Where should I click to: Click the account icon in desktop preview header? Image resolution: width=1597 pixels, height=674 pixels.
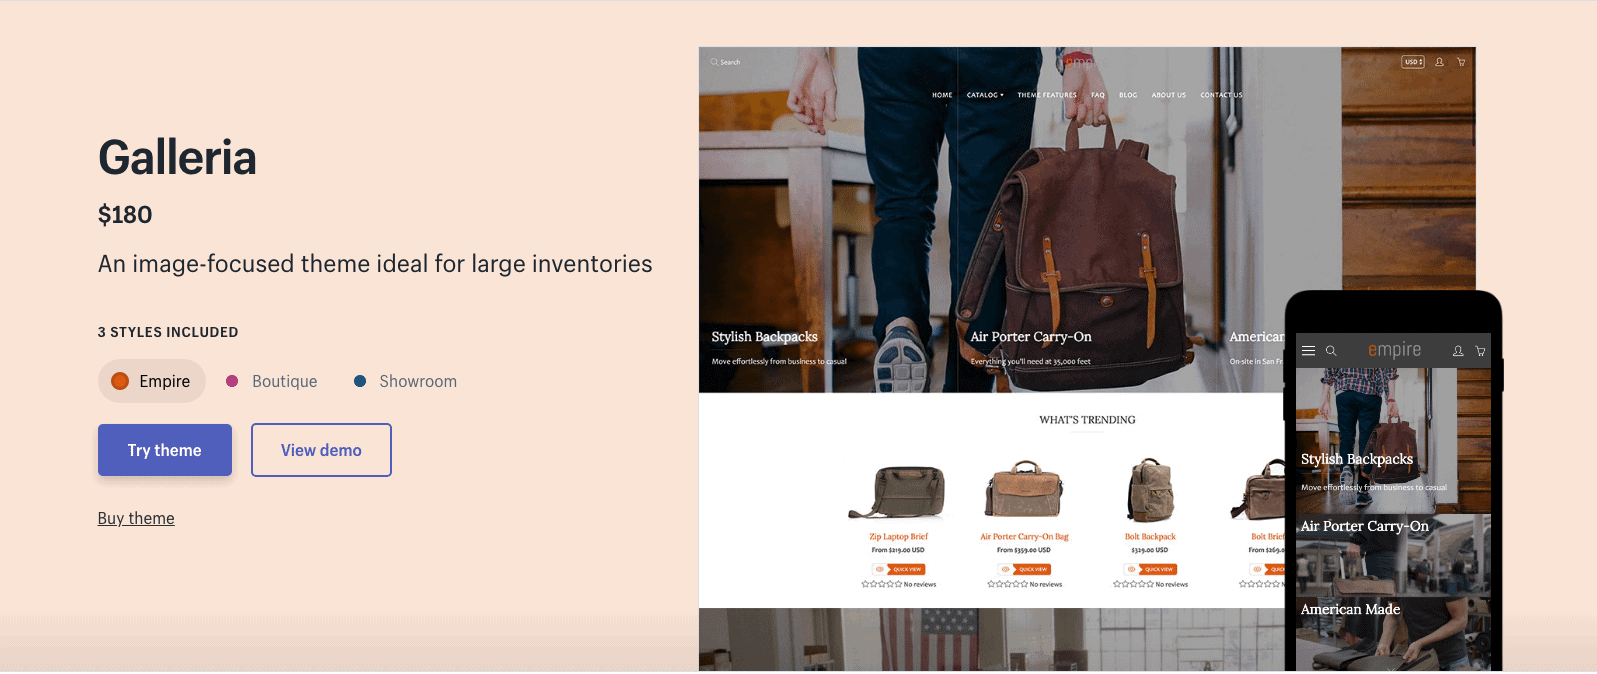[x=1439, y=62]
